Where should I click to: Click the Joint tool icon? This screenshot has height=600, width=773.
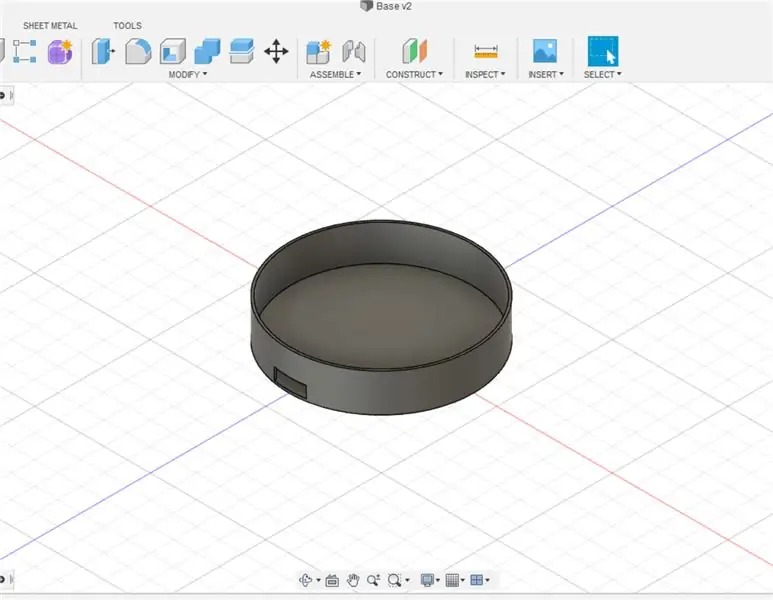pos(353,51)
